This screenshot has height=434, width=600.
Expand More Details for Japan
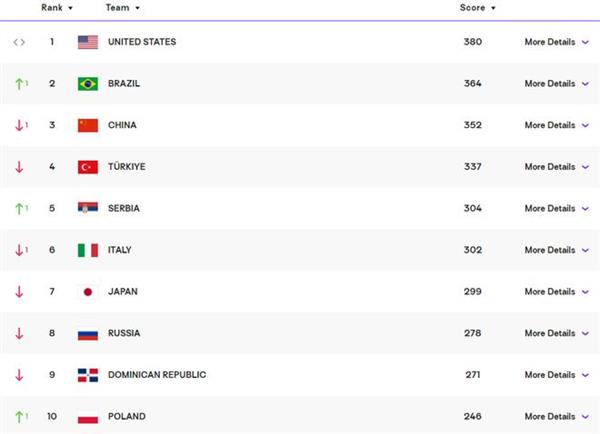click(556, 292)
